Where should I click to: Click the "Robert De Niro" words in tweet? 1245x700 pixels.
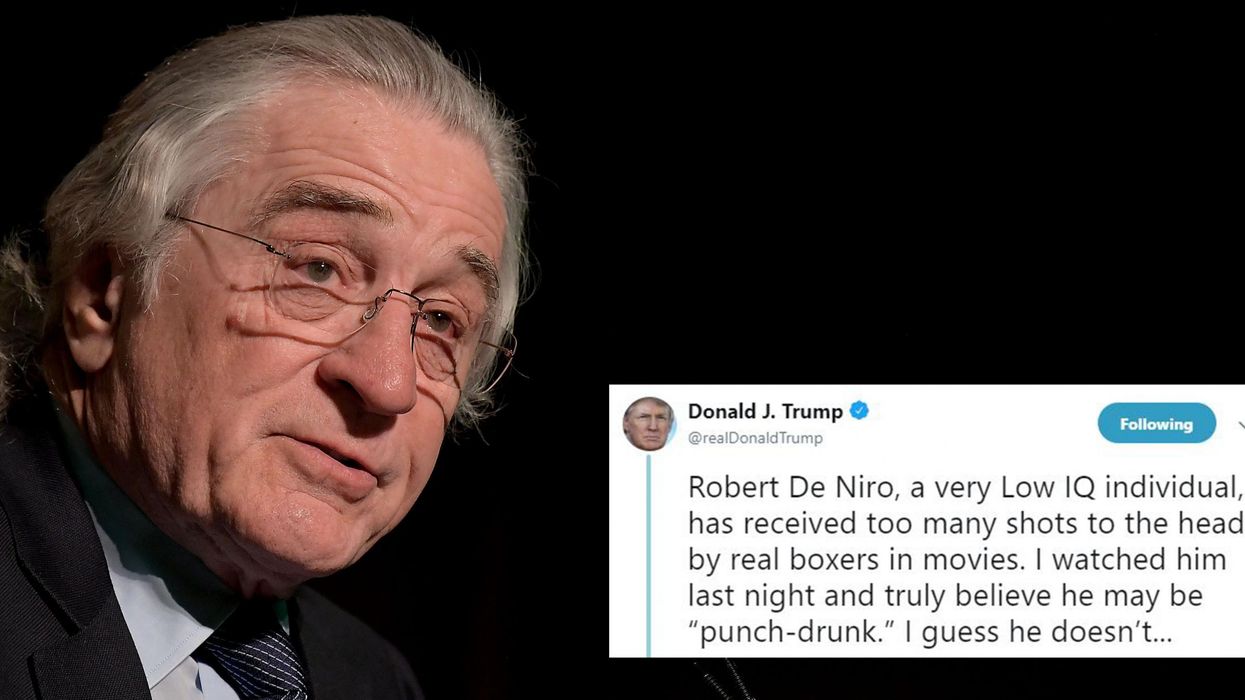click(x=772, y=487)
